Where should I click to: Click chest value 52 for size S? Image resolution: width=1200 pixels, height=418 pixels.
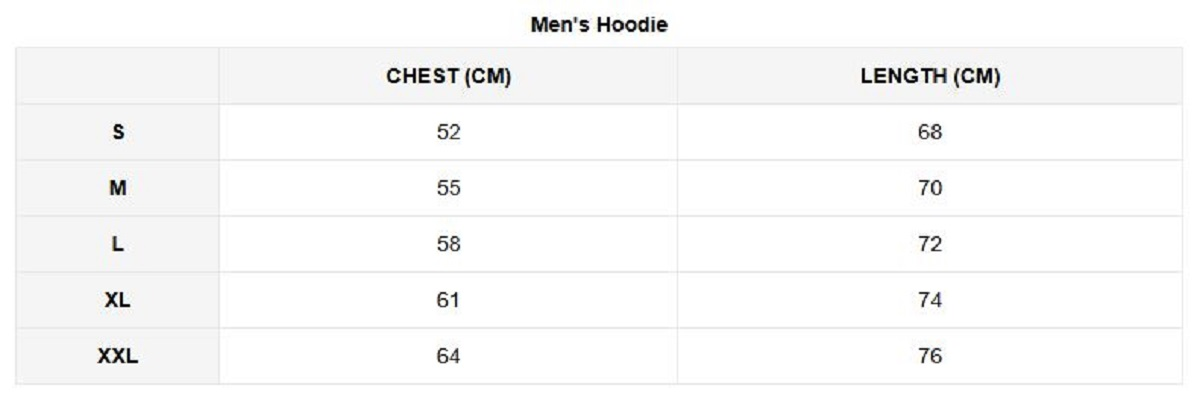[x=448, y=132]
